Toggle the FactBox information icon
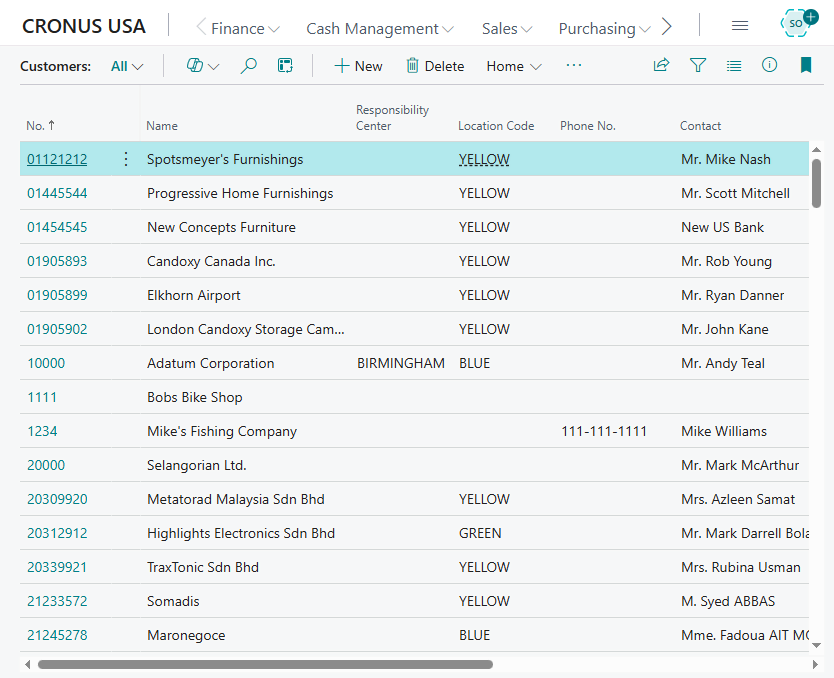This screenshot has height=678, width=834. [x=769, y=66]
